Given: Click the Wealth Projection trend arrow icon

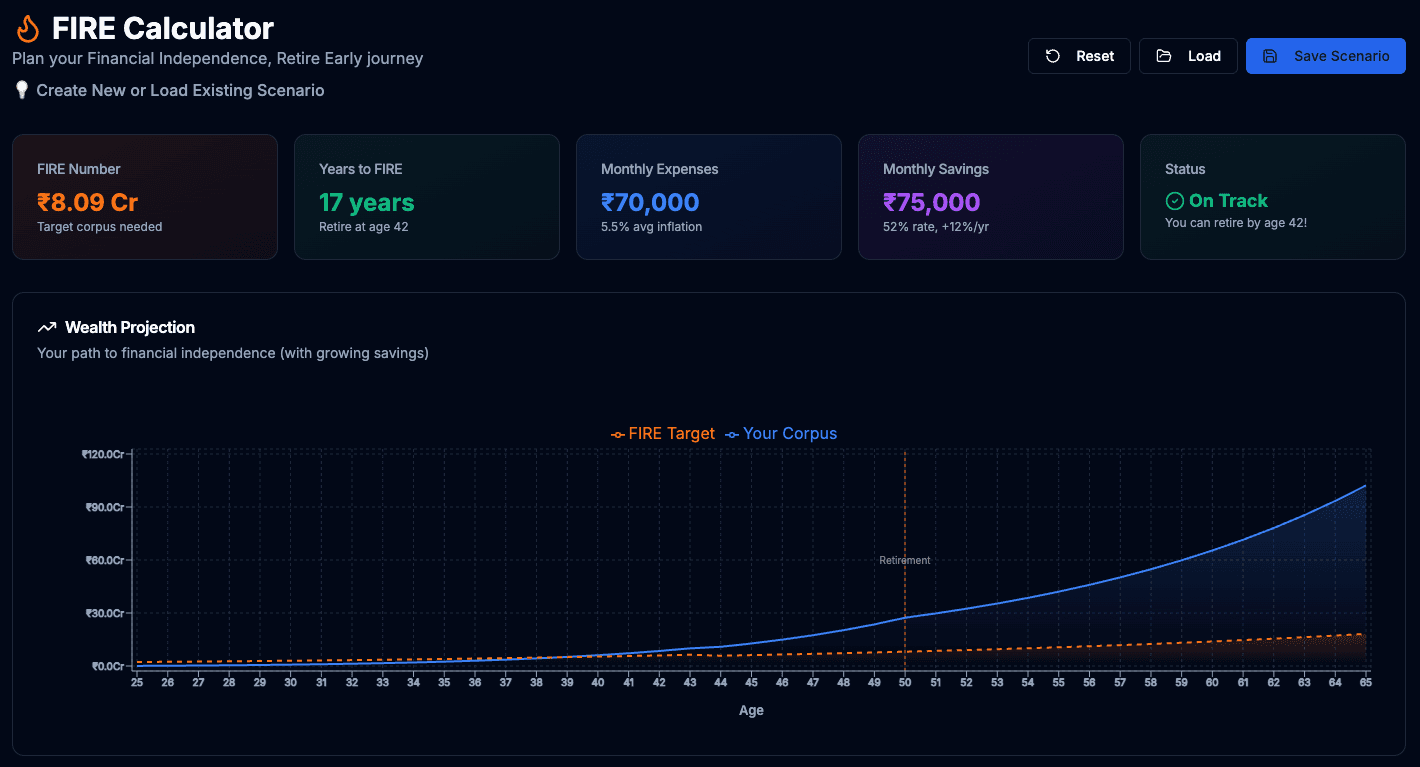Looking at the screenshot, I should point(47,327).
